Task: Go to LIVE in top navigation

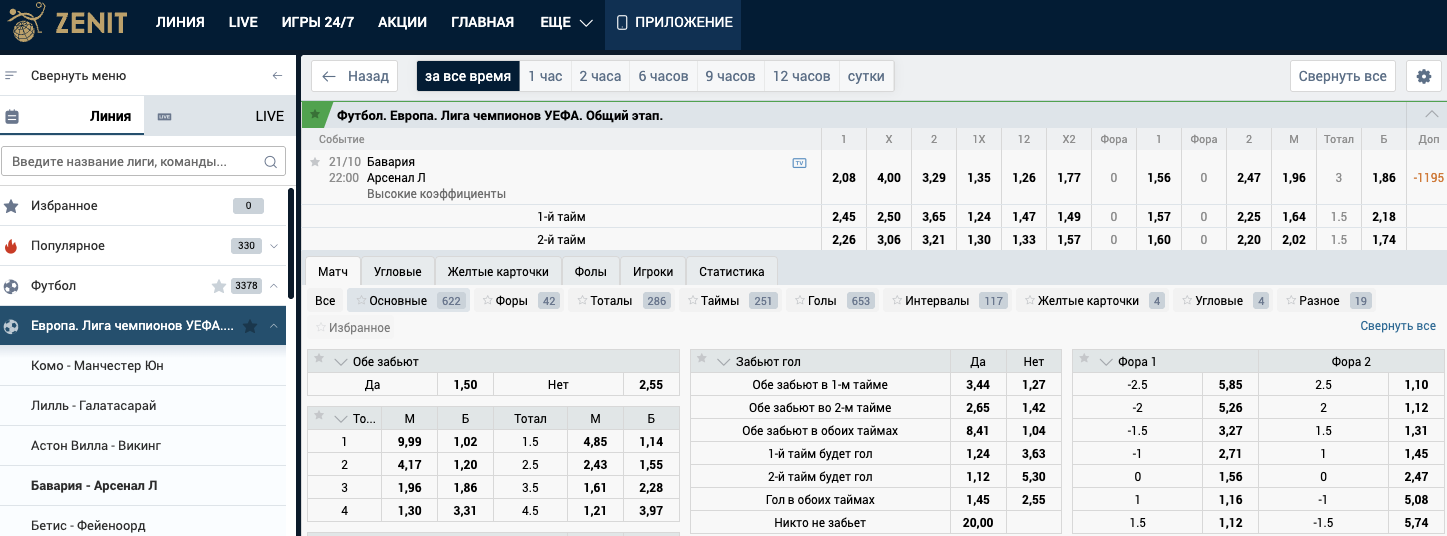Action: pos(243,22)
